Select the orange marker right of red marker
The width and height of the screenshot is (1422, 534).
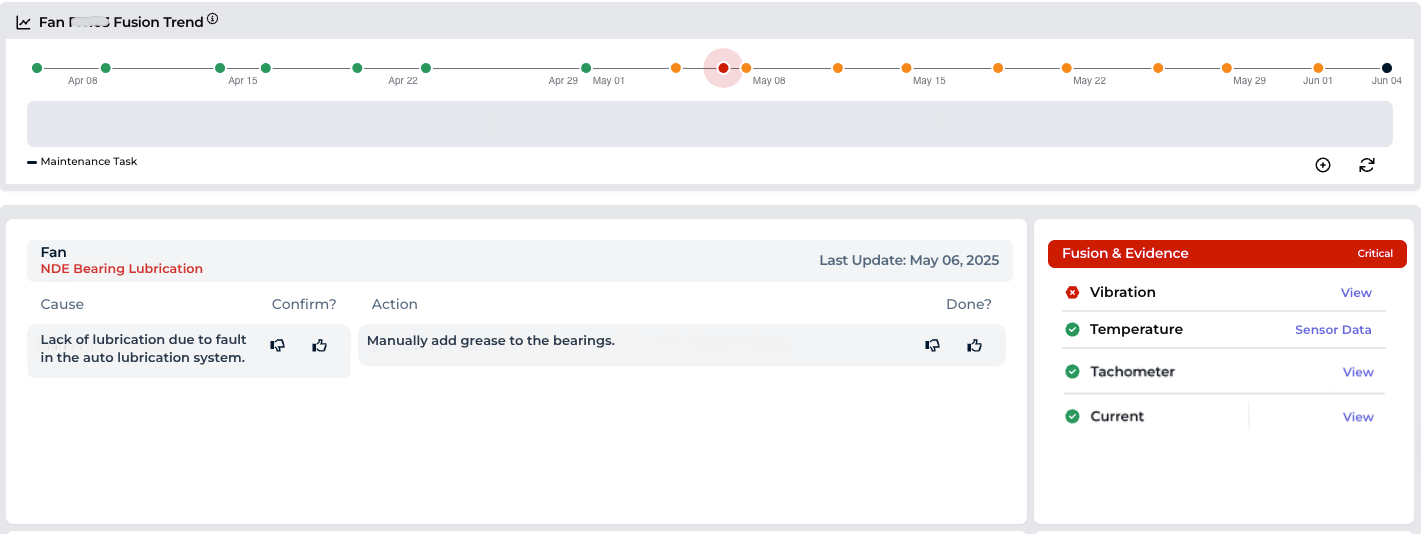coord(746,68)
